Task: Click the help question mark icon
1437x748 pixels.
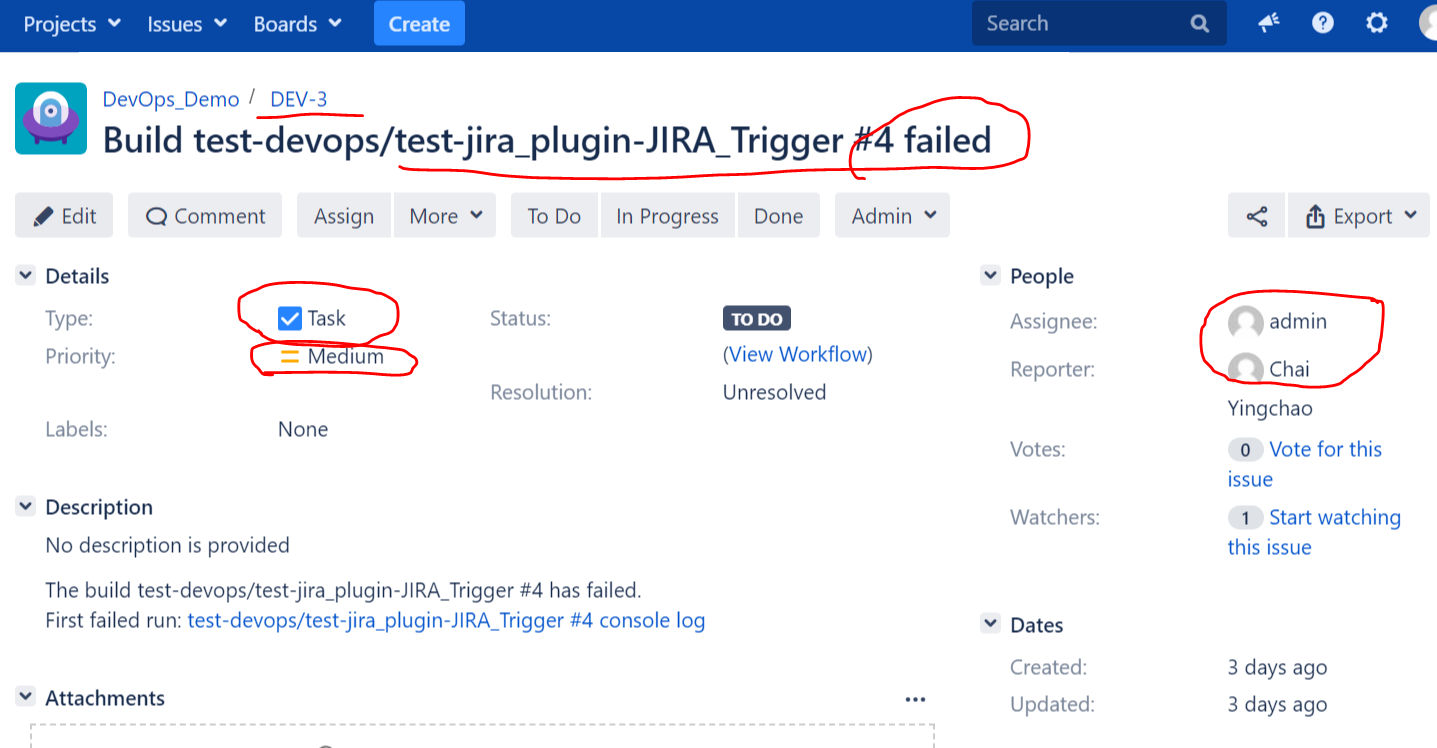Action: [x=1322, y=22]
